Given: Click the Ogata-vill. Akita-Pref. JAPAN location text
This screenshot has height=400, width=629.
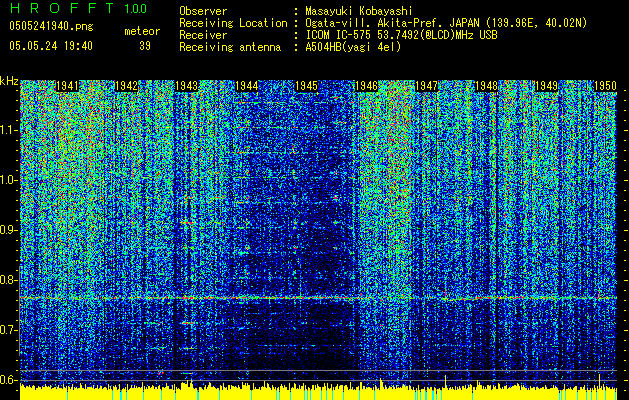Looking at the screenshot, I should (446, 23).
